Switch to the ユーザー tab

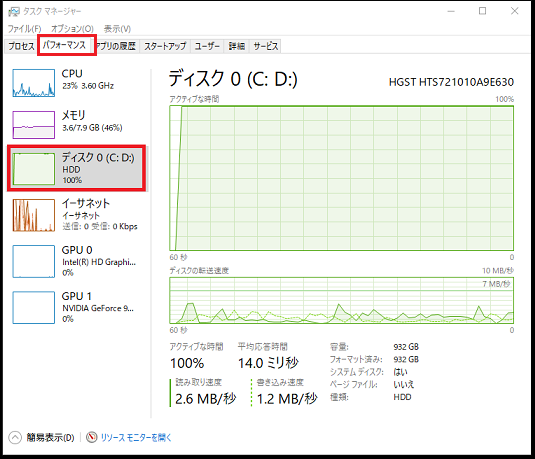tap(207, 46)
